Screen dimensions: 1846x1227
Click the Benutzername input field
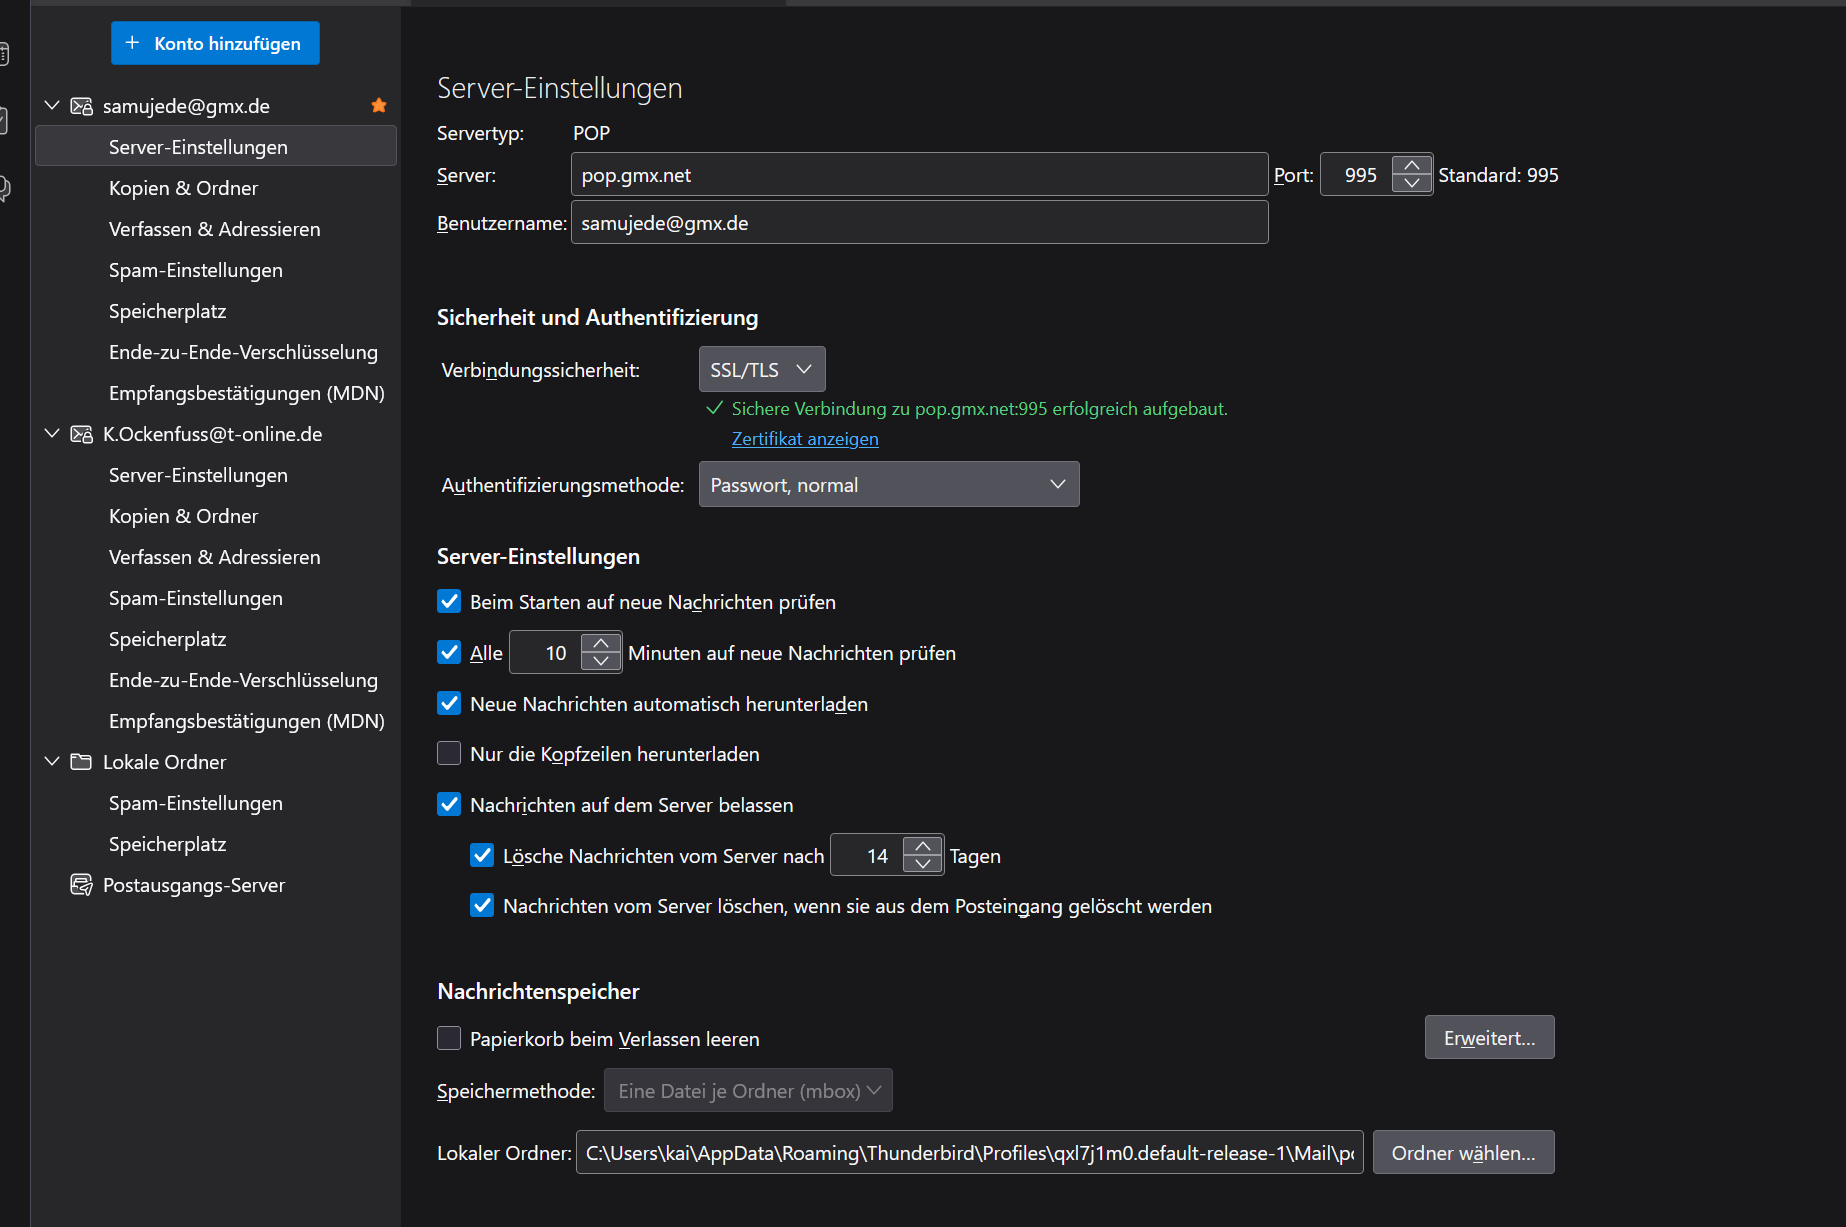coord(919,222)
